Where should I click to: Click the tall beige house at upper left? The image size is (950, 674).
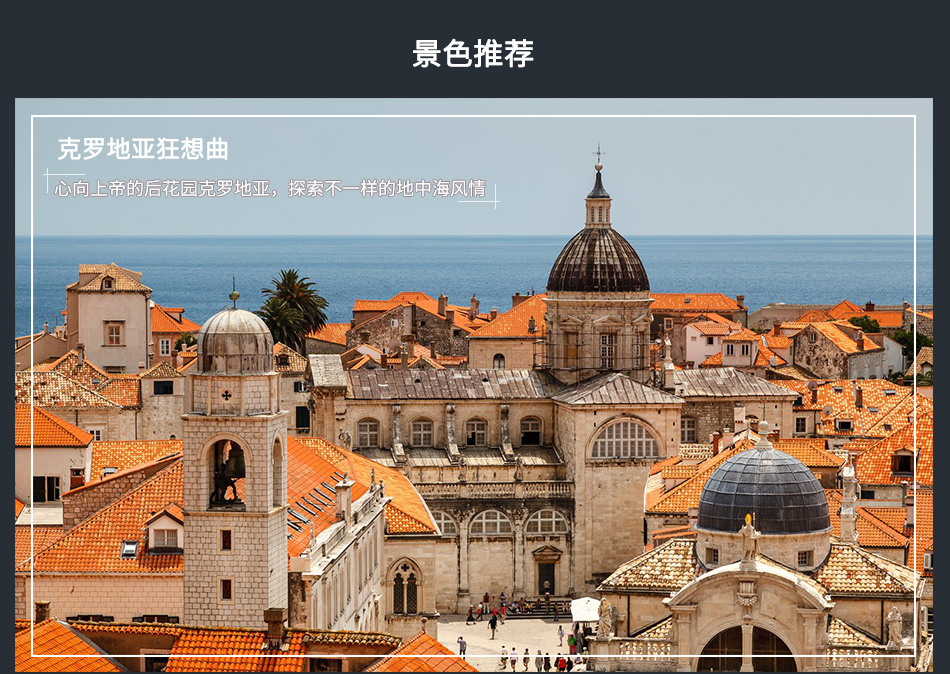(108, 322)
